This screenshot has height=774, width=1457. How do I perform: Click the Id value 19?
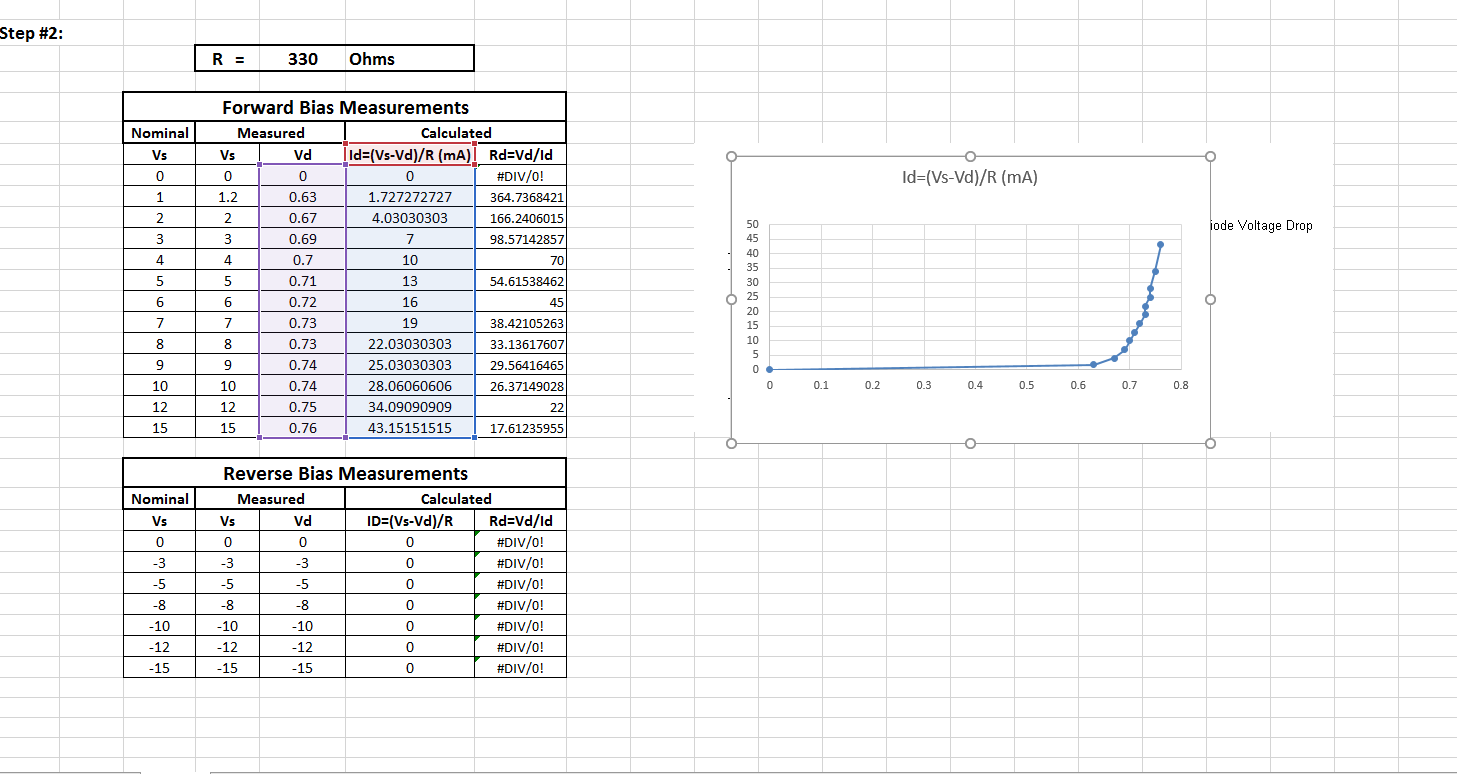click(410, 323)
